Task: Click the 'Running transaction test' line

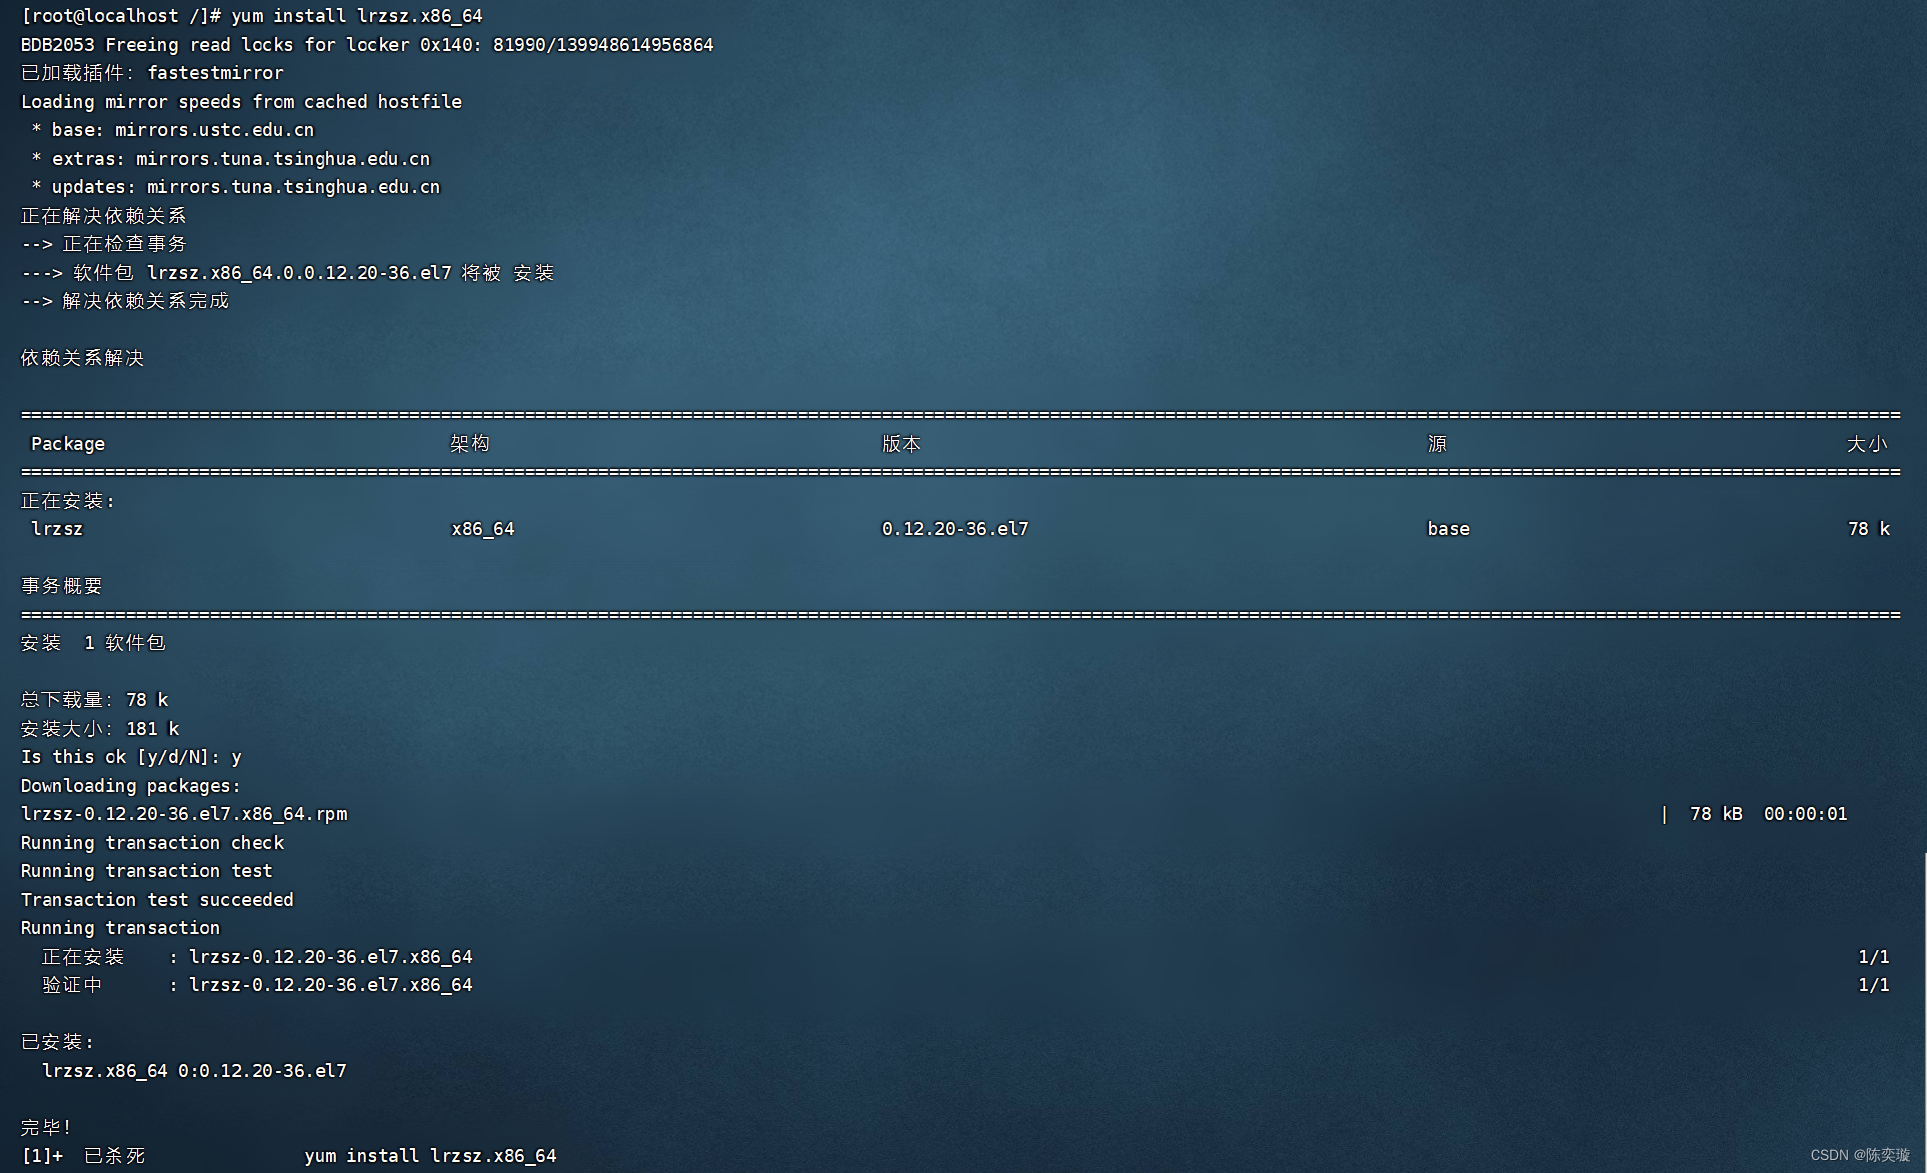Action: 146,871
